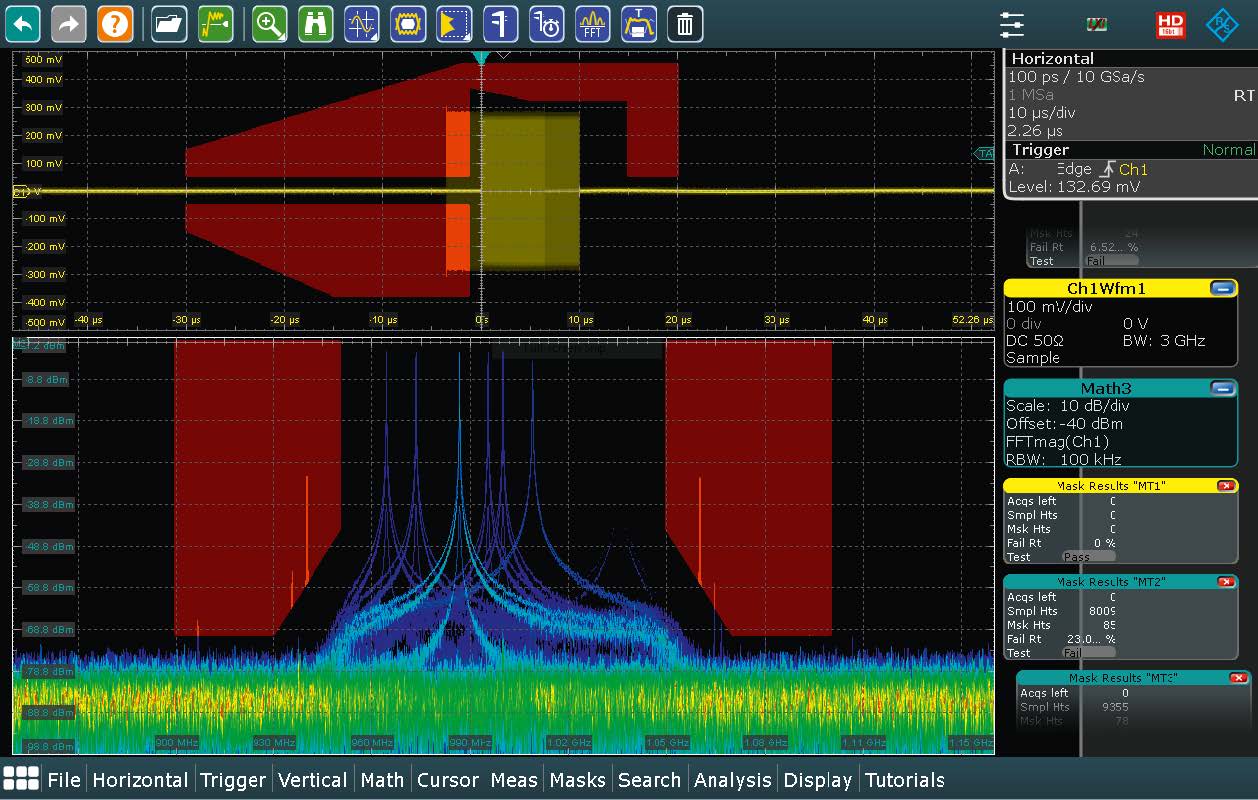
Task: Select the Zoom magnifier tool
Action: (x=269, y=24)
